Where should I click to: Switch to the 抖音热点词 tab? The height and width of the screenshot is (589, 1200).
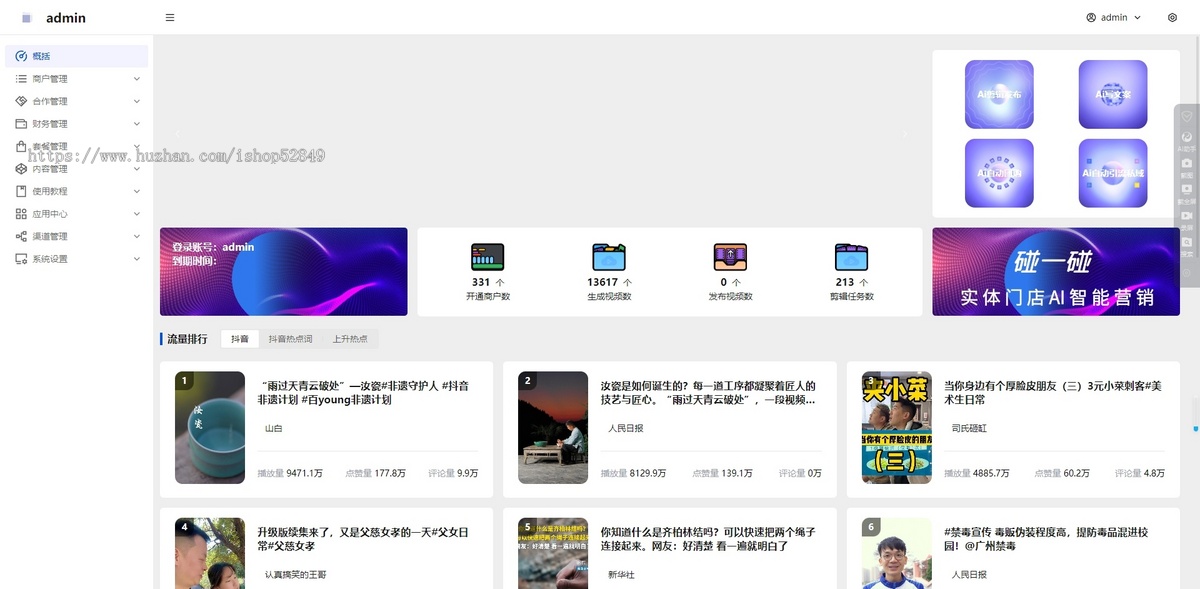(290, 339)
